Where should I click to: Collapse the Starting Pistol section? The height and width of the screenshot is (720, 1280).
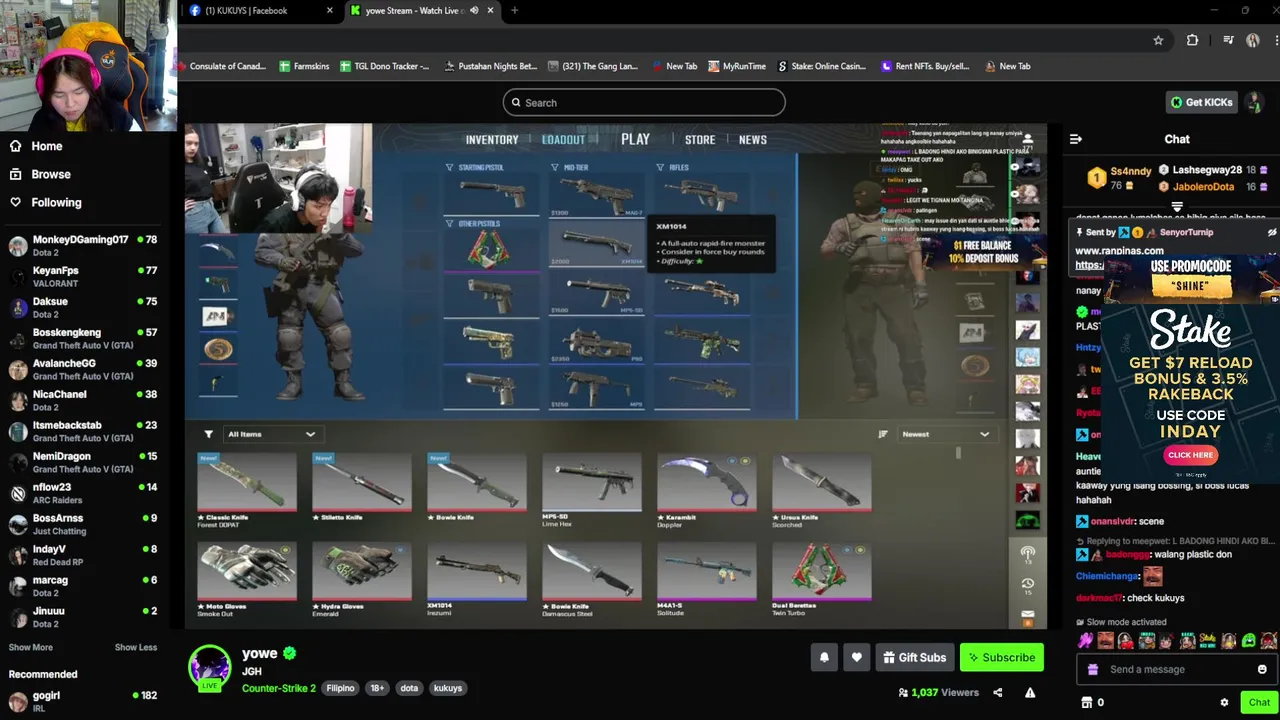point(449,167)
